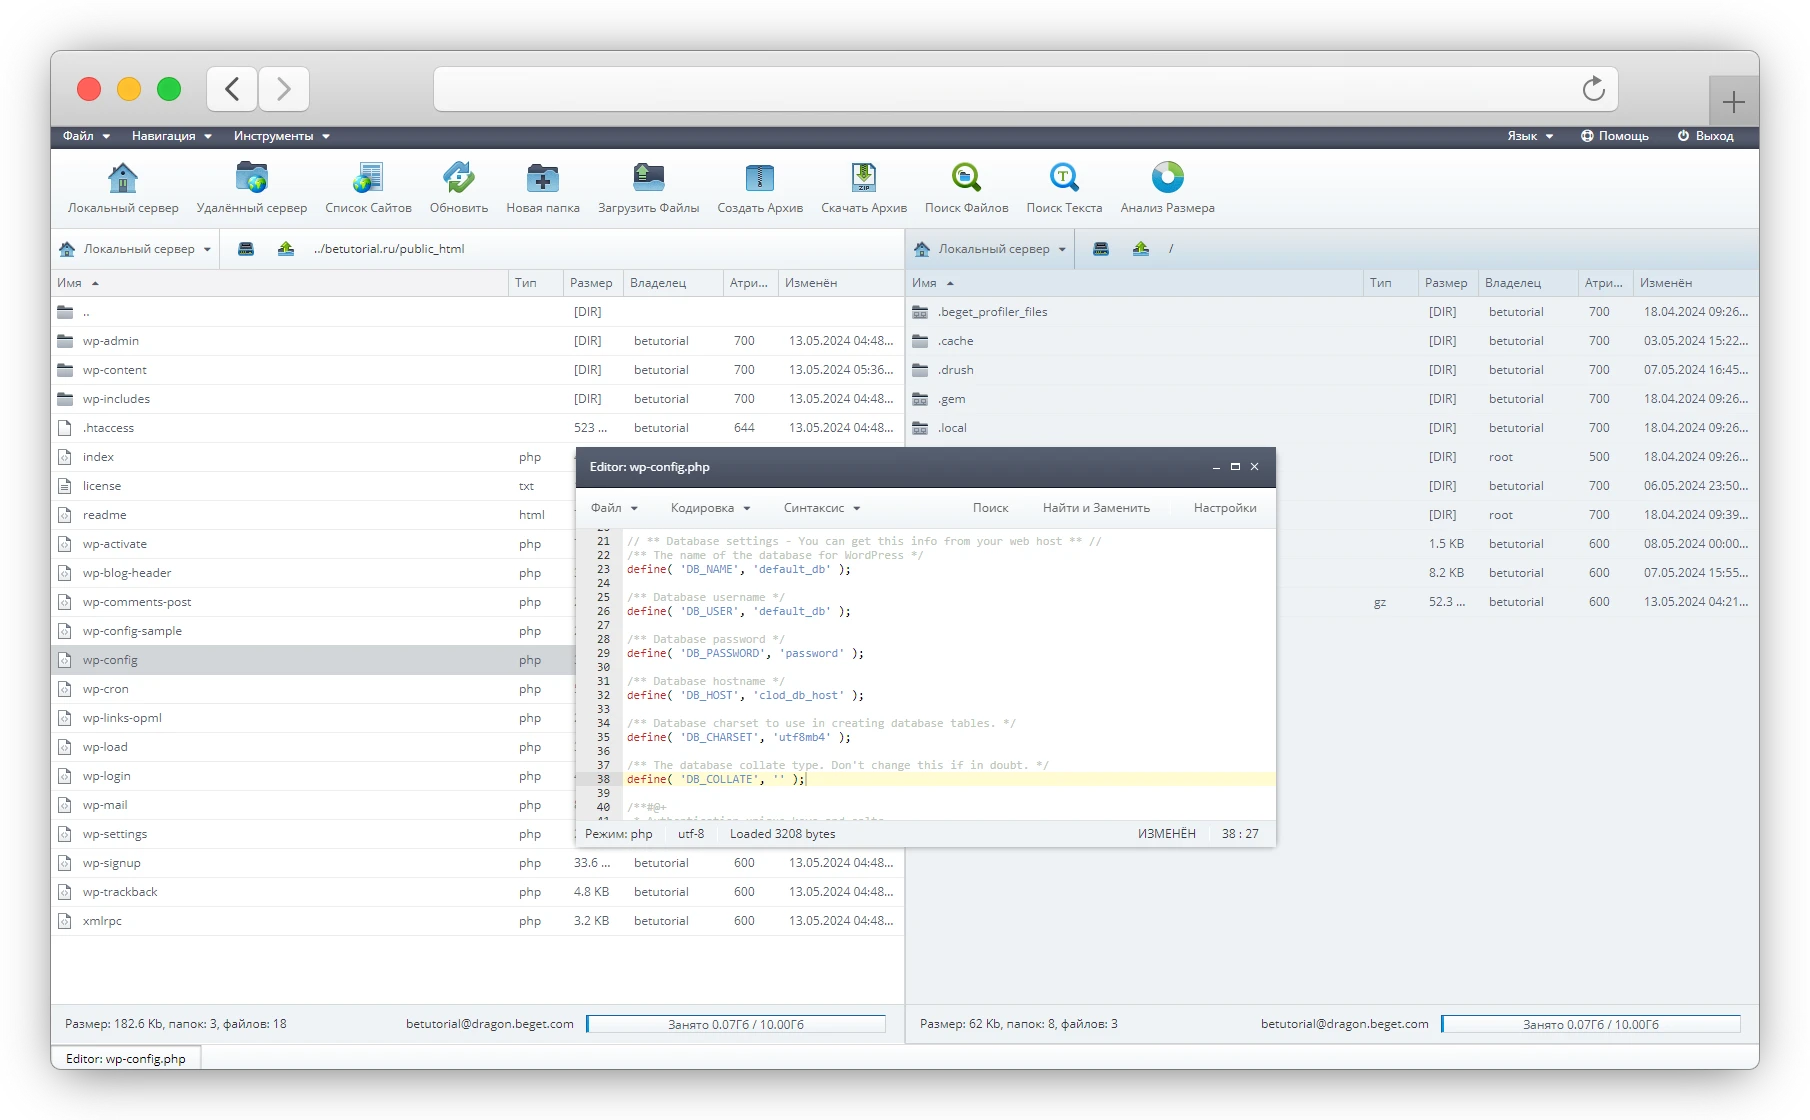Screen dimensions: 1810x1120
Task: Open the Remote Server toolbar icon
Action: pyautogui.click(x=252, y=179)
